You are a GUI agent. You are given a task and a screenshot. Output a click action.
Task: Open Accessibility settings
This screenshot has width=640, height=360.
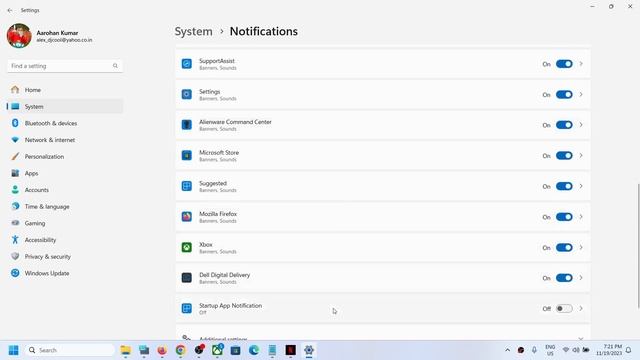[x=65, y=240]
